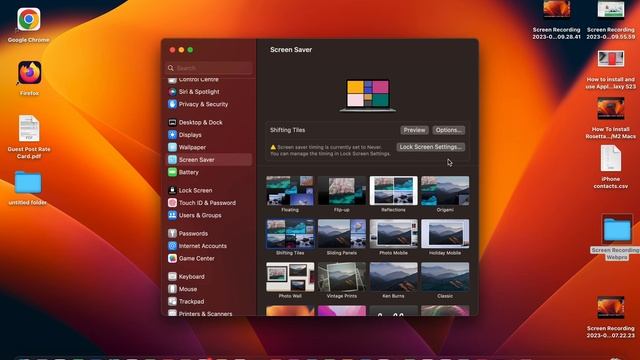Open Users & Groups settings
Image resolution: width=640 pixels, height=360 pixels.
pos(209,215)
